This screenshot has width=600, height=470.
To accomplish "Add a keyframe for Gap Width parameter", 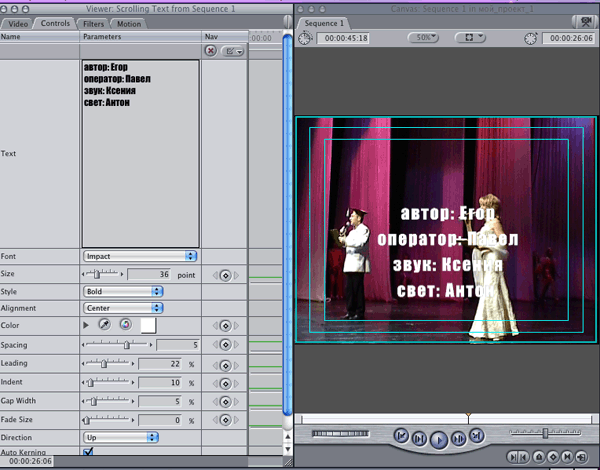I will click(225, 401).
